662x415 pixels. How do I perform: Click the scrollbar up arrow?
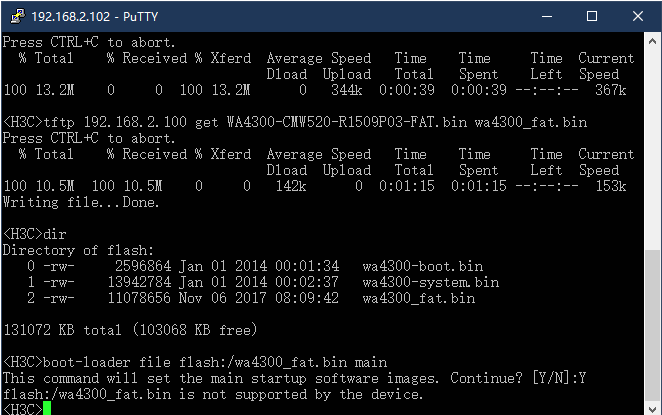(652, 41)
